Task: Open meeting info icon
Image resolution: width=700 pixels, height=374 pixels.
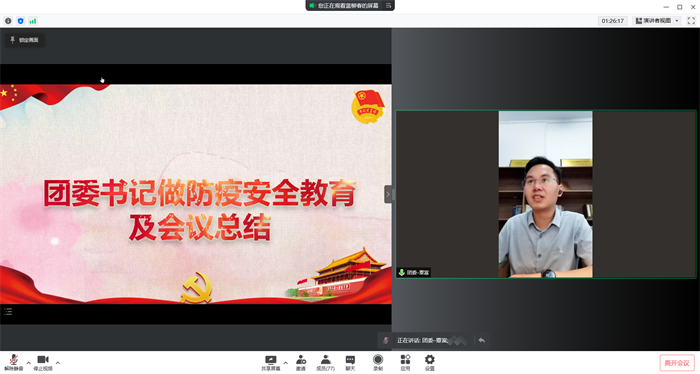Action: (8, 21)
